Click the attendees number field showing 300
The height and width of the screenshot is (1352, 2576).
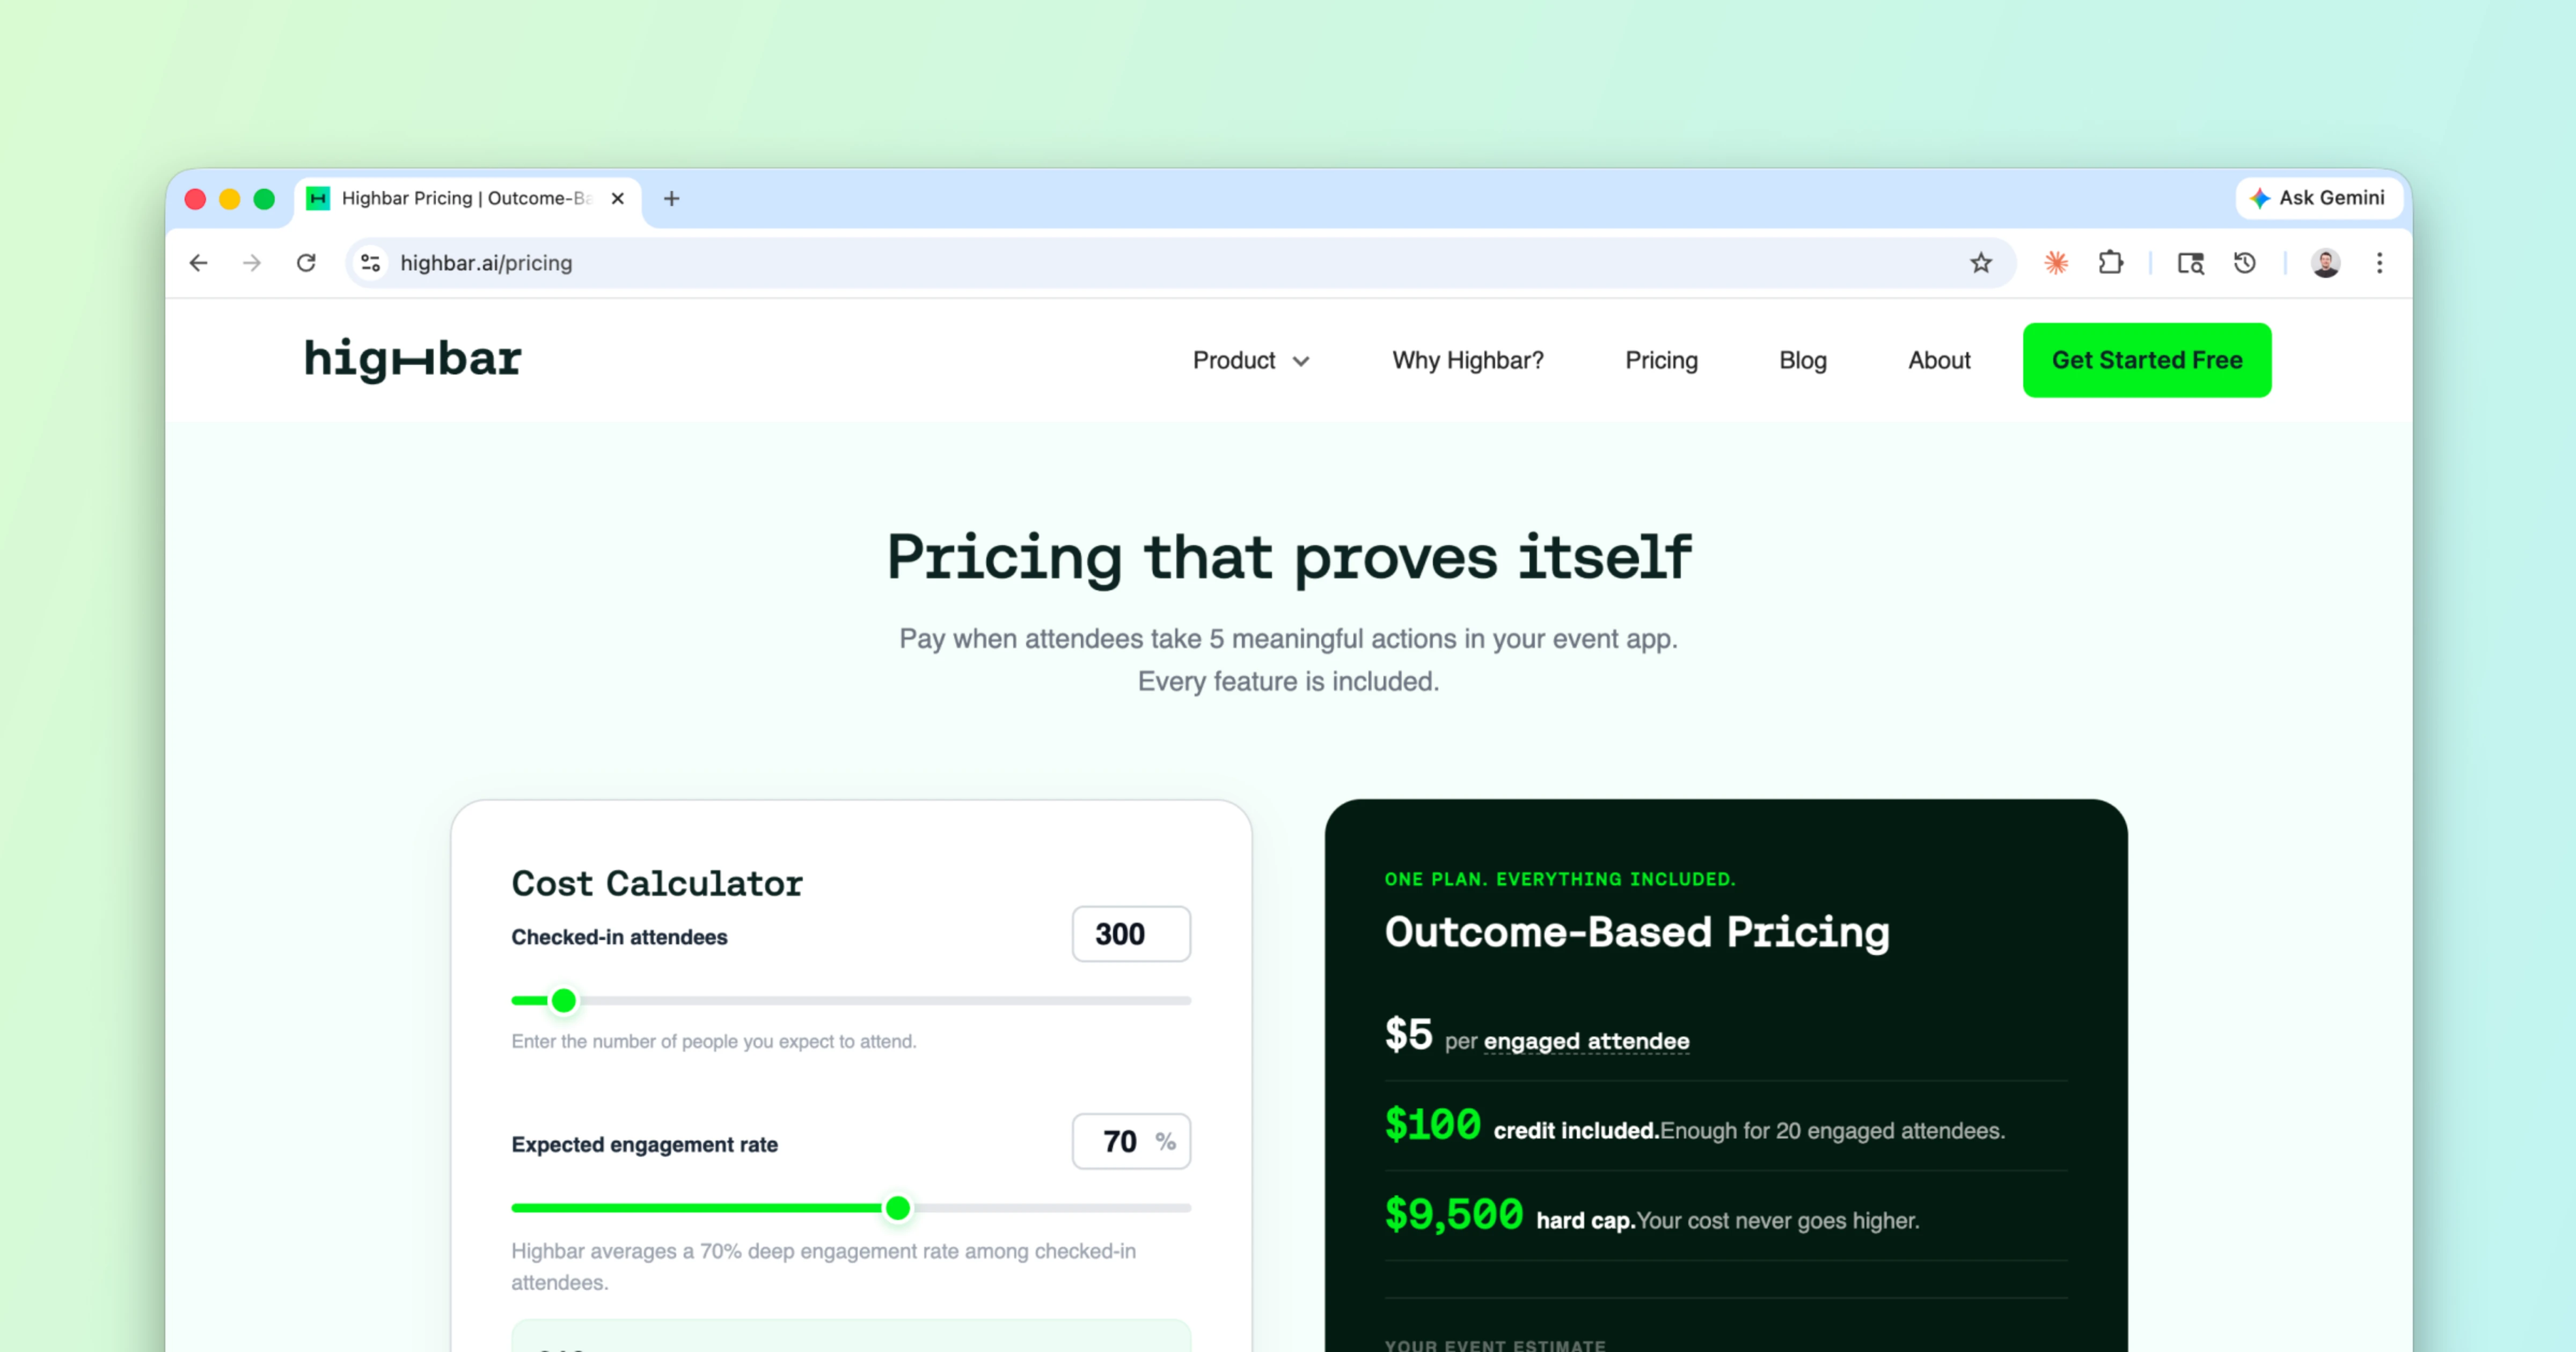coord(1130,934)
